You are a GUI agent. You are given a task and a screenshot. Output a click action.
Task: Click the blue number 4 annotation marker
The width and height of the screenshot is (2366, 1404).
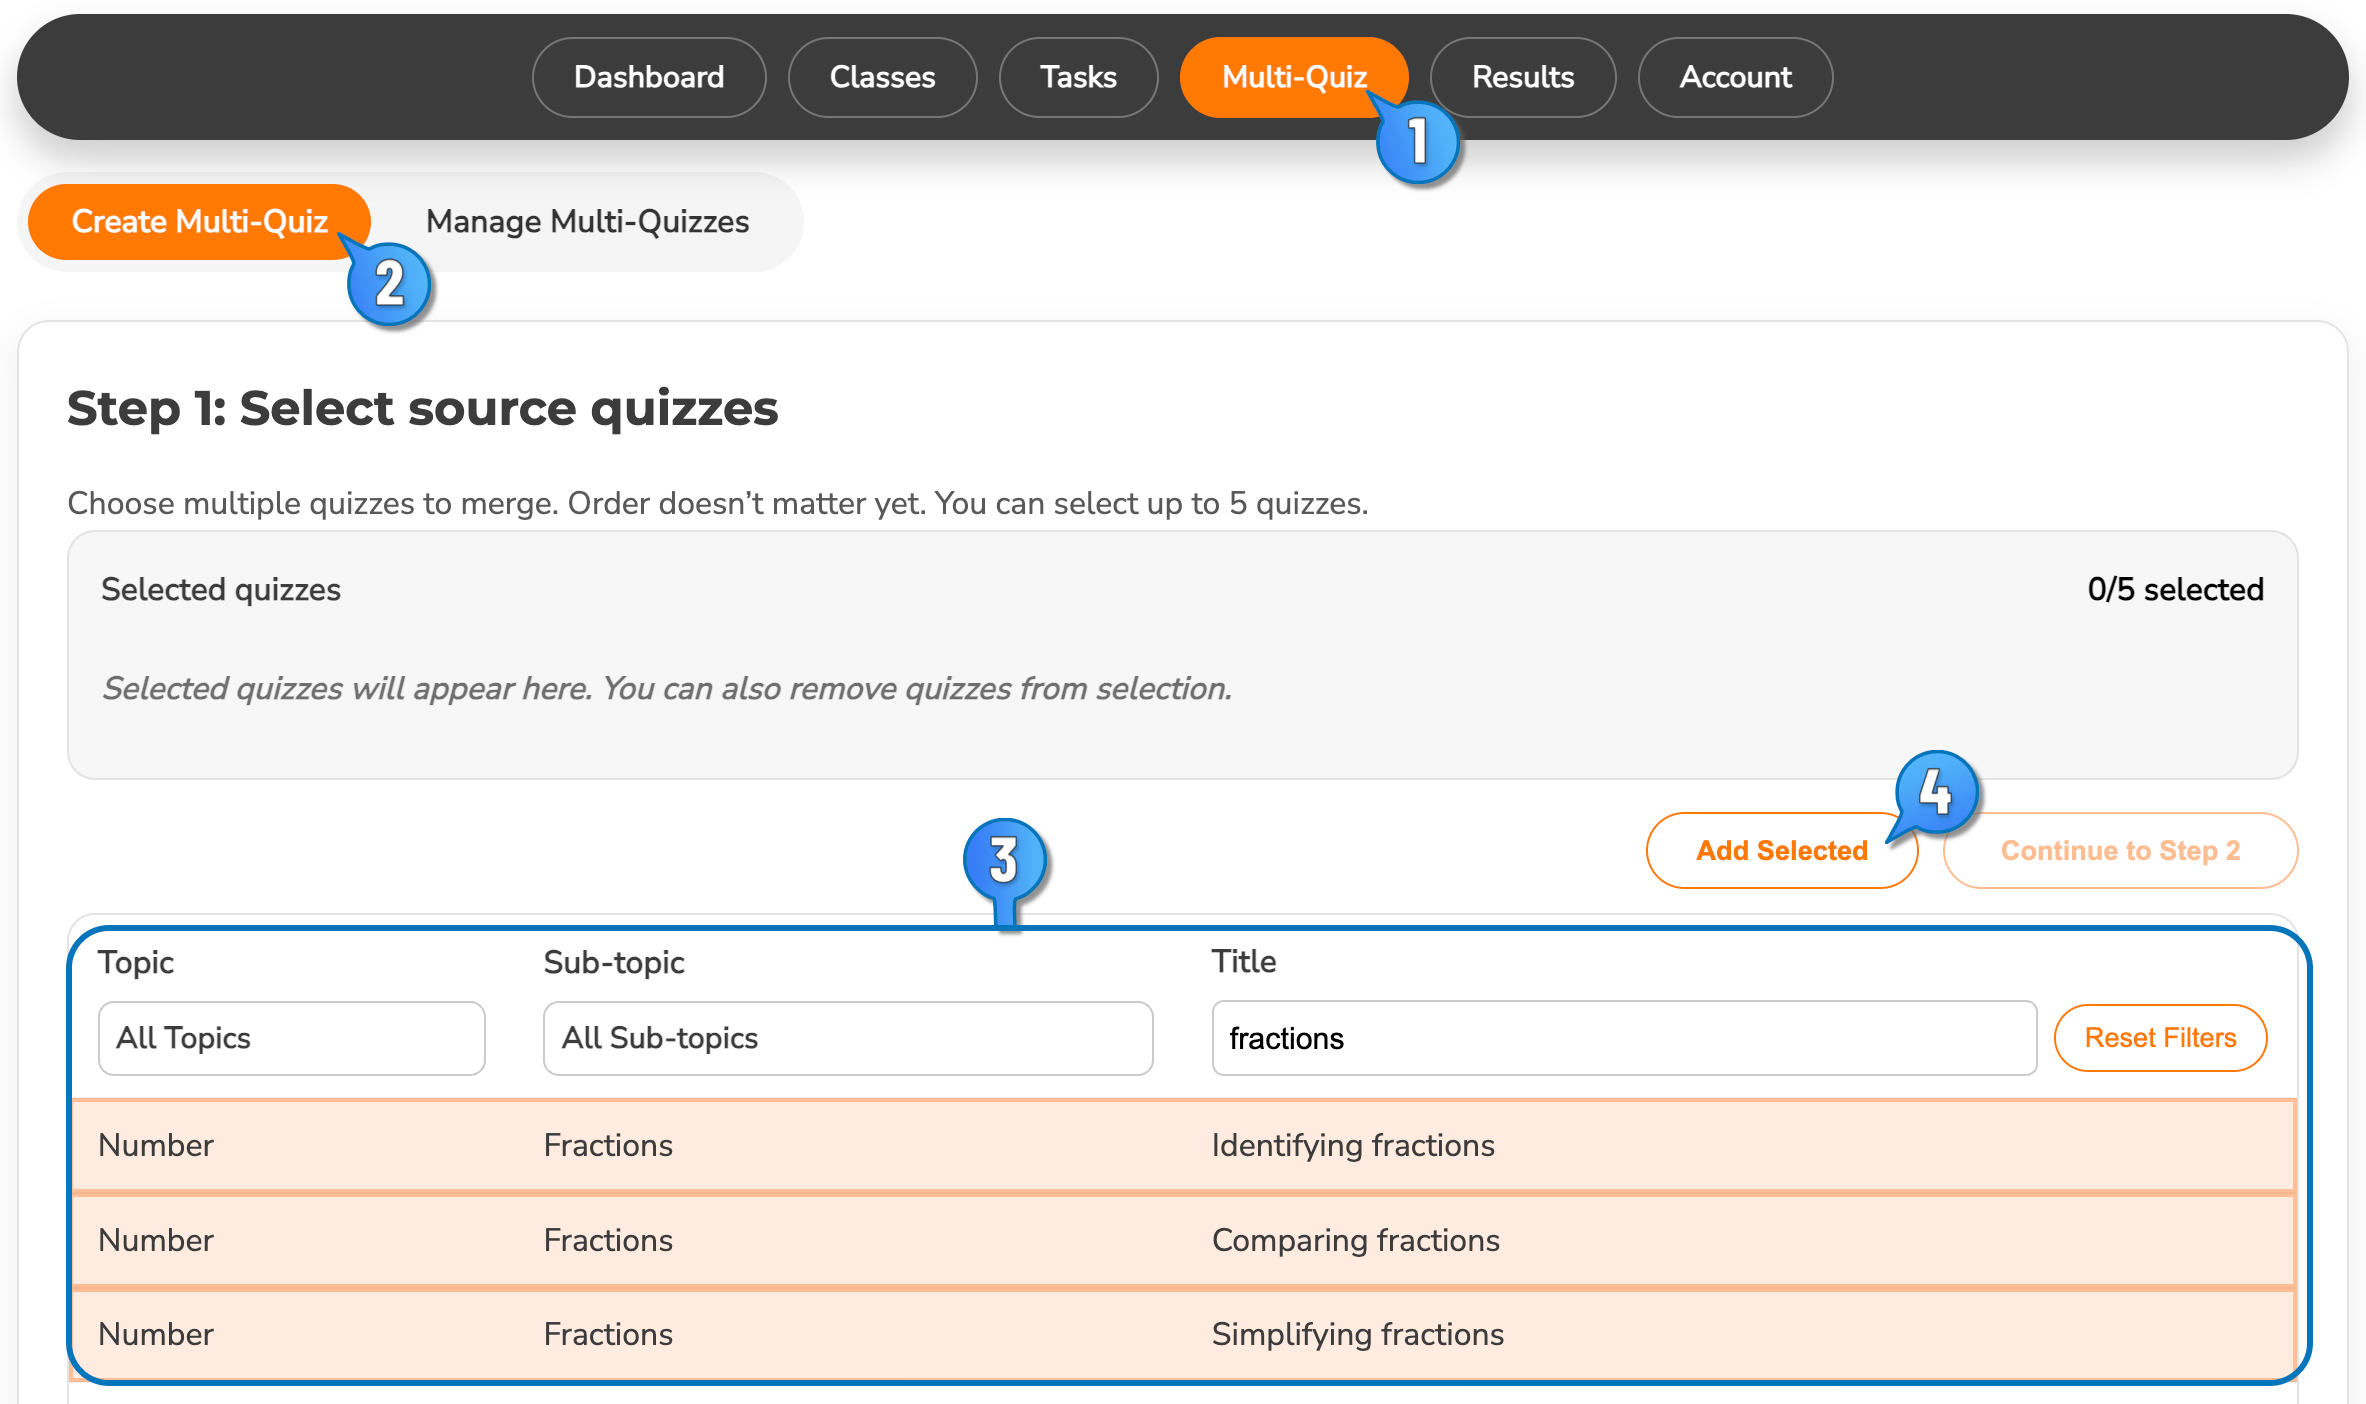(x=1936, y=792)
